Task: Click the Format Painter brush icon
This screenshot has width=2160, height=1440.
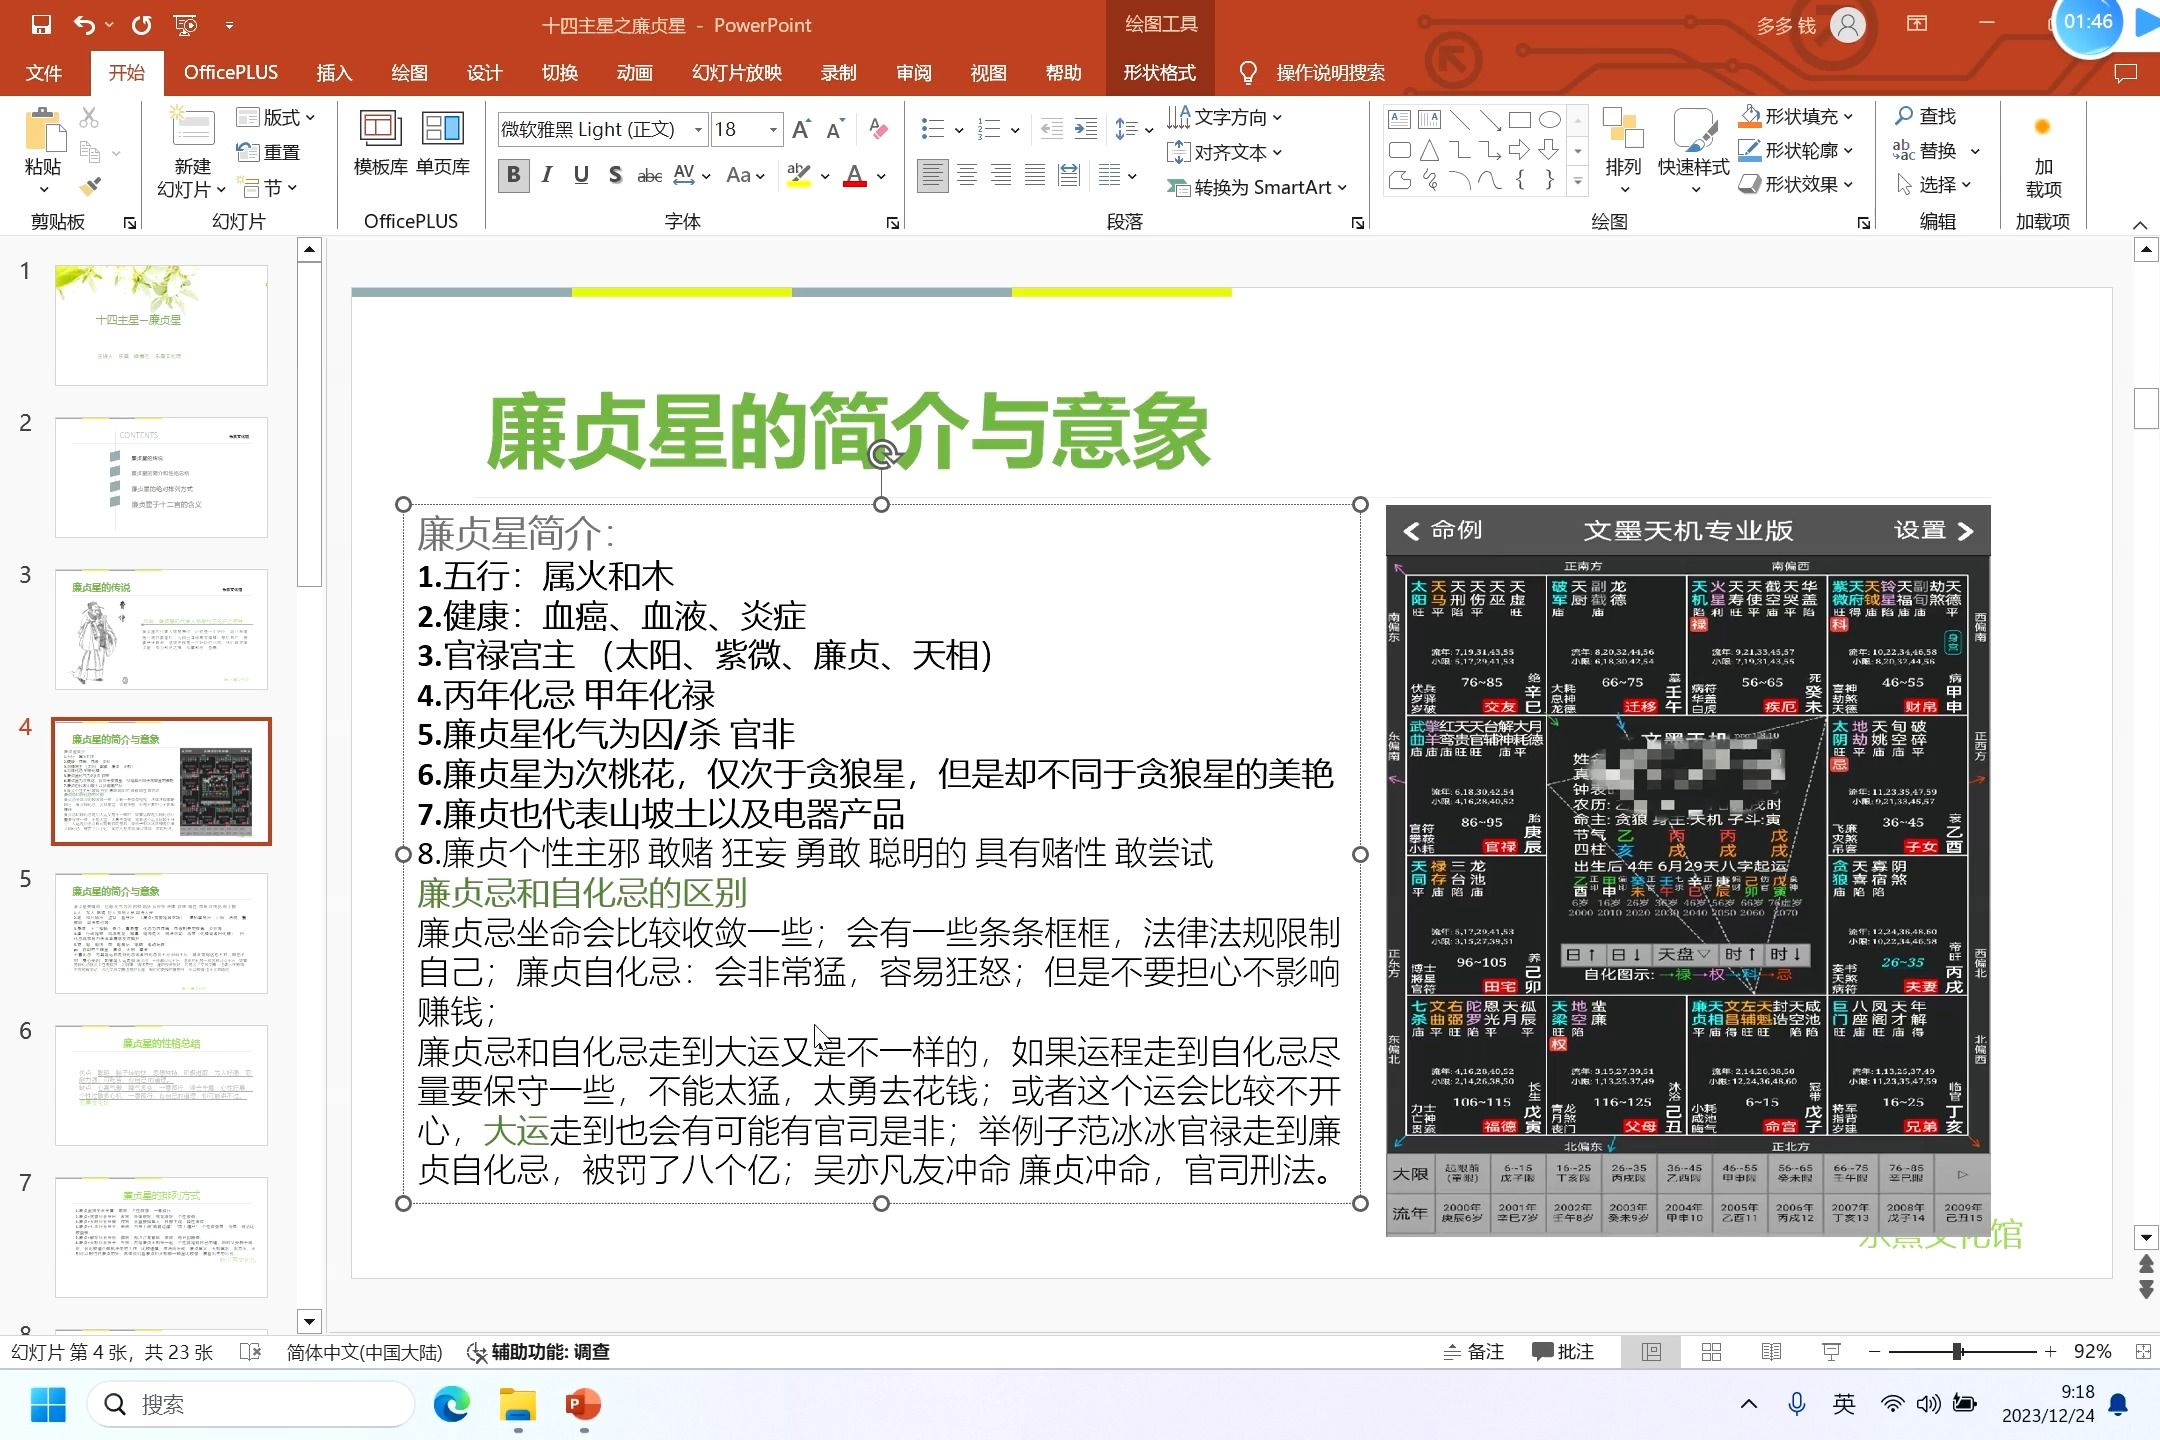Action: click(90, 186)
